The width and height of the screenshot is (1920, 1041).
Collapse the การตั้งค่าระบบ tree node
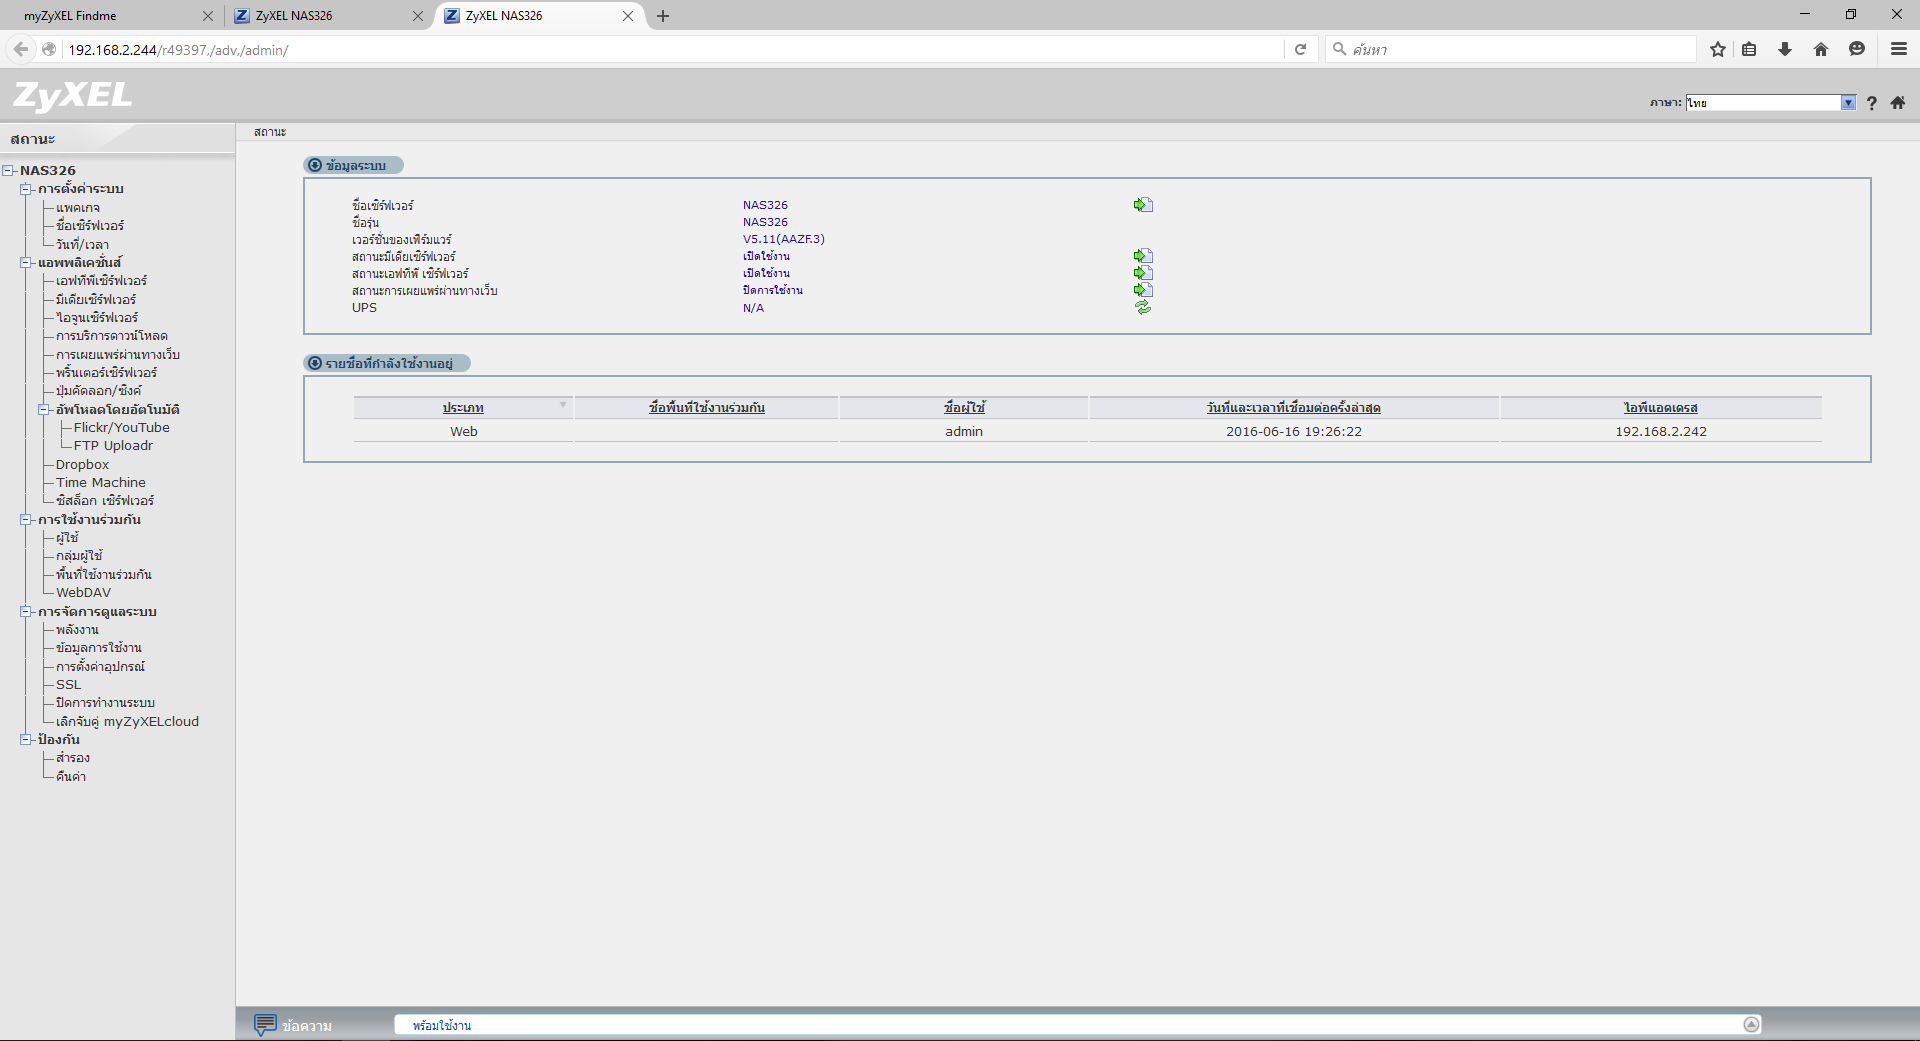pos(26,189)
